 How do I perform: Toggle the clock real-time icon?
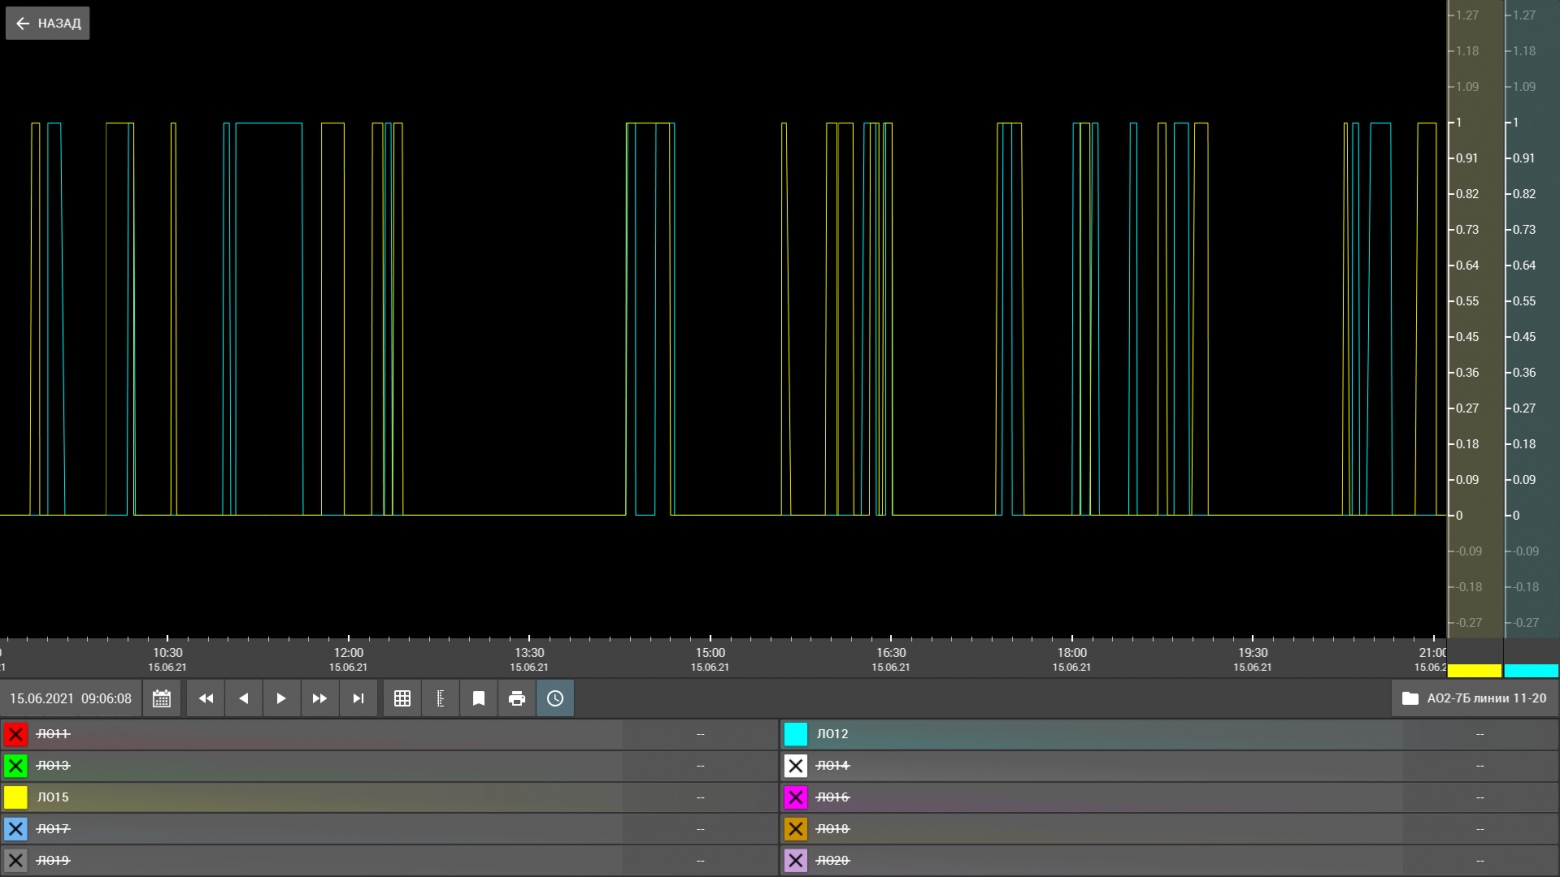coord(555,698)
